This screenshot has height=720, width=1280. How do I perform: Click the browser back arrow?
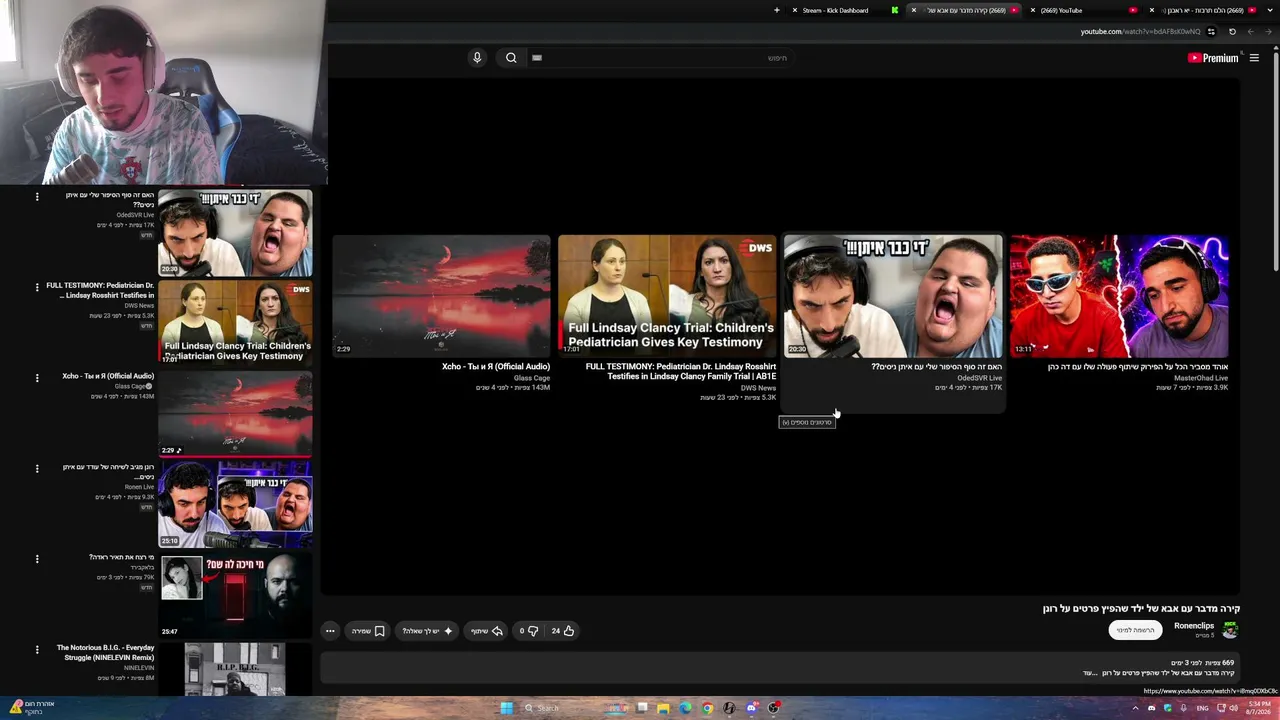tap(1269, 32)
